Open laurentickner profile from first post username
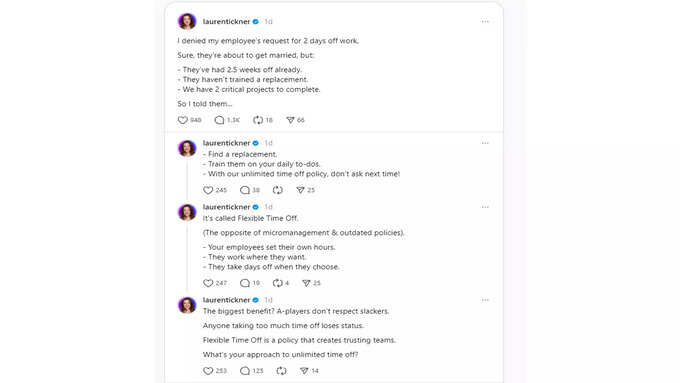Viewport: 680px width, 383px height. coord(226,22)
